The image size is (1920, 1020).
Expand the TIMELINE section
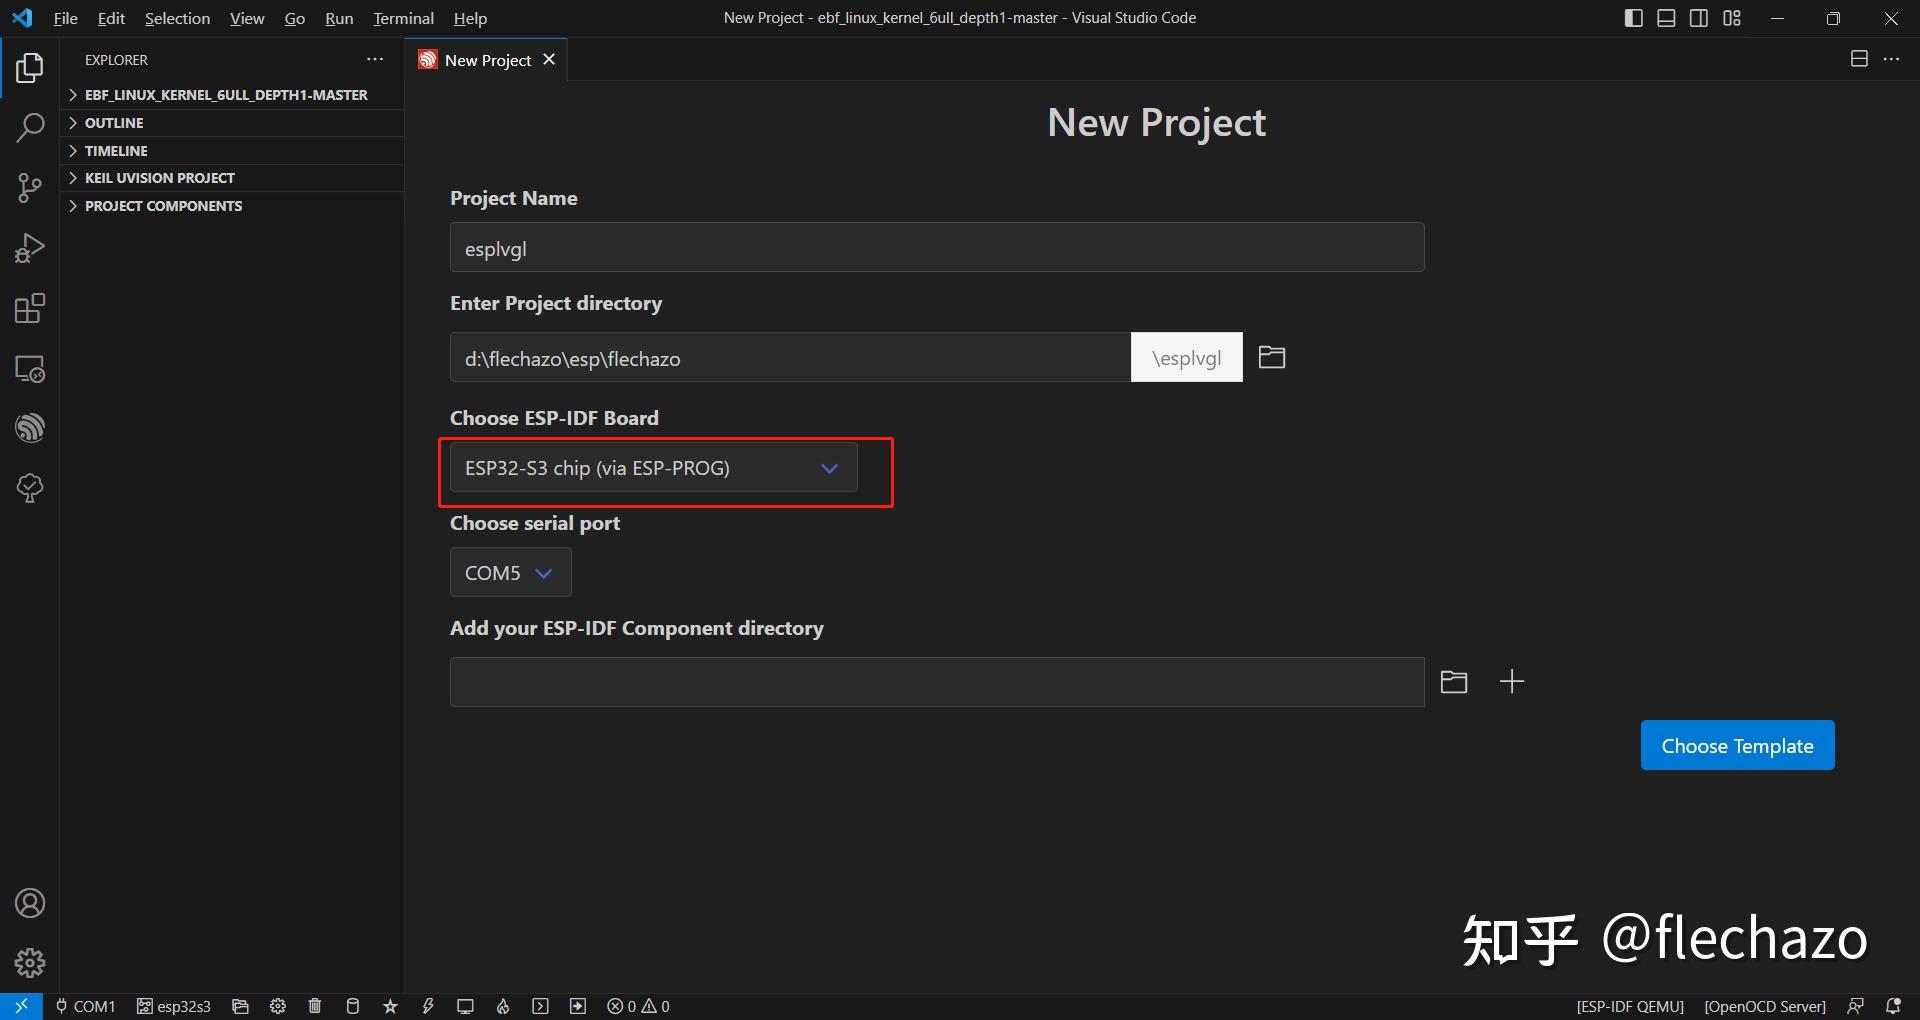click(x=232, y=151)
